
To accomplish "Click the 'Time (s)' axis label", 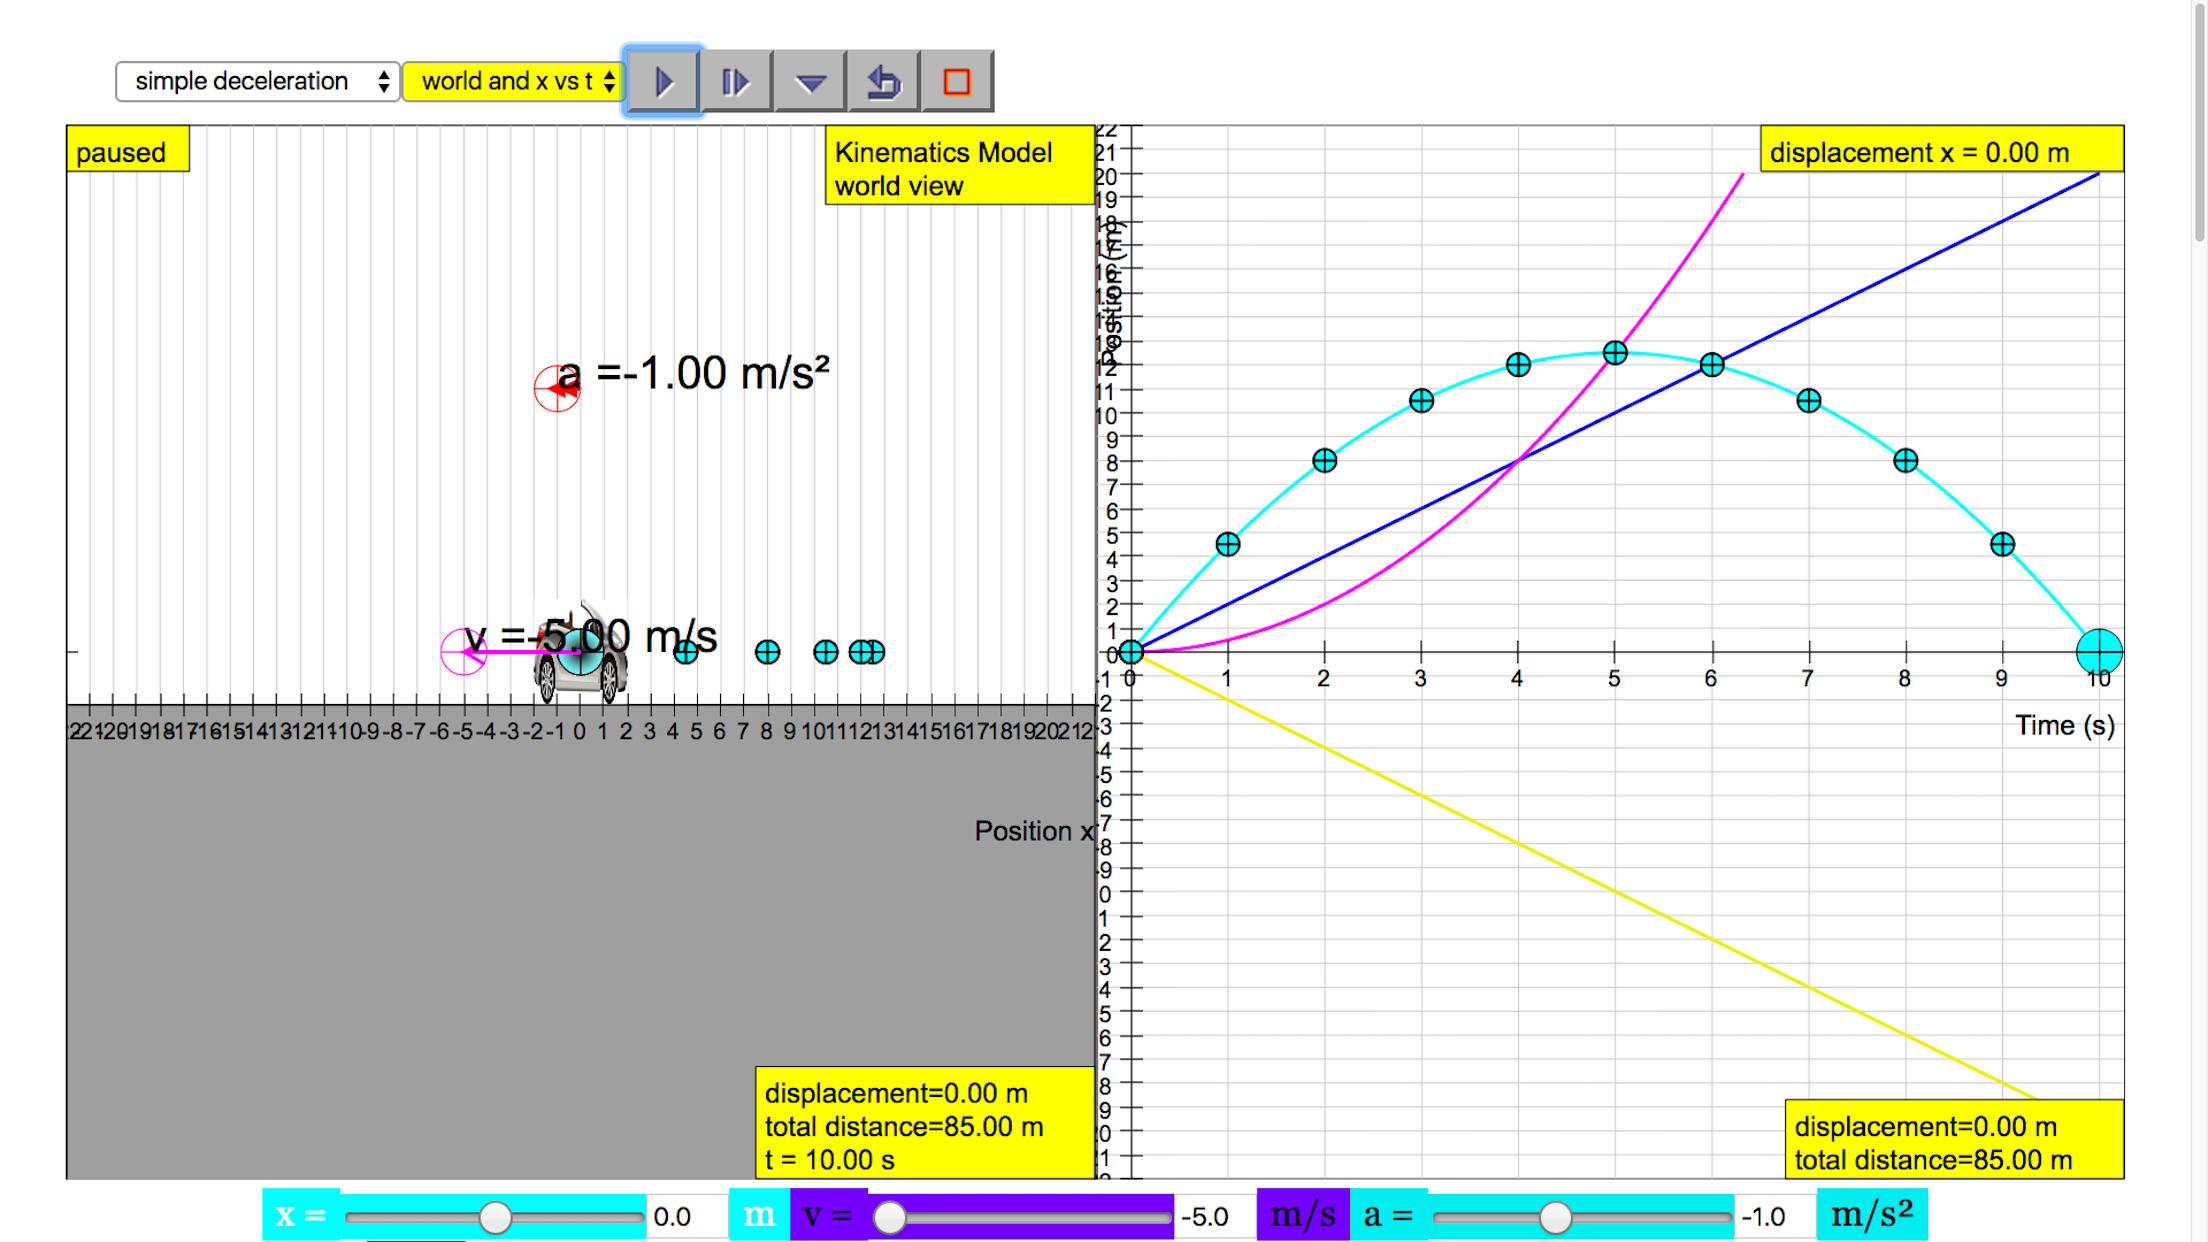I will pyautogui.click(x=2064, y=725).
